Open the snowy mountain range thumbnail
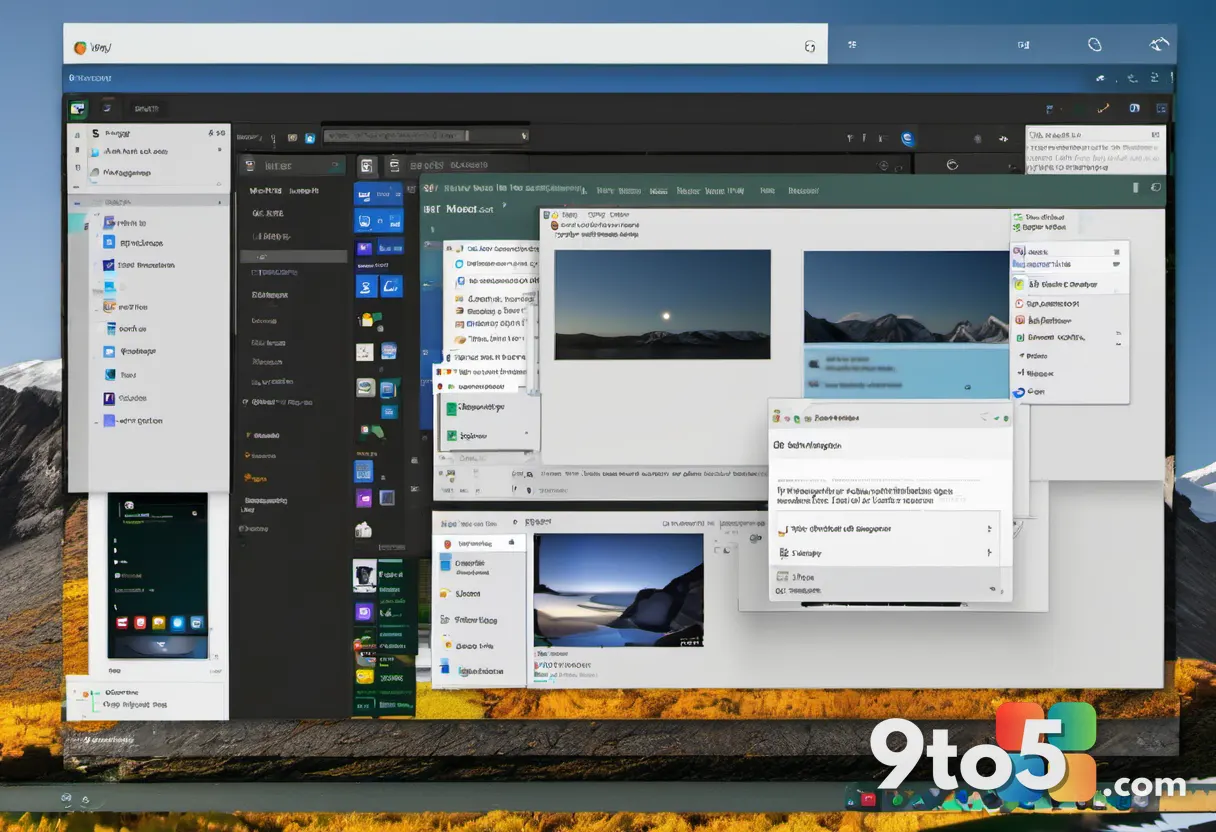 pos(906,297)
